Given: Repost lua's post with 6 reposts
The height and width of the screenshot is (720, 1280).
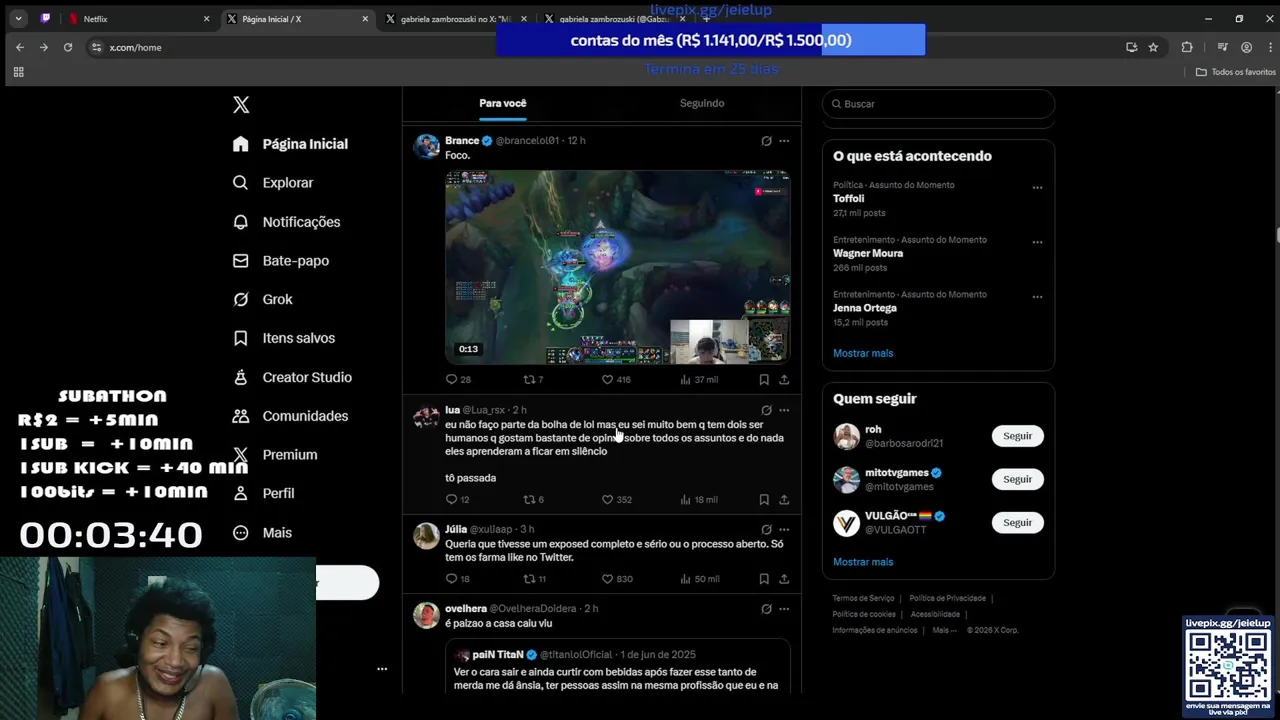Looking at the screenshot, I should pos(533,500).
